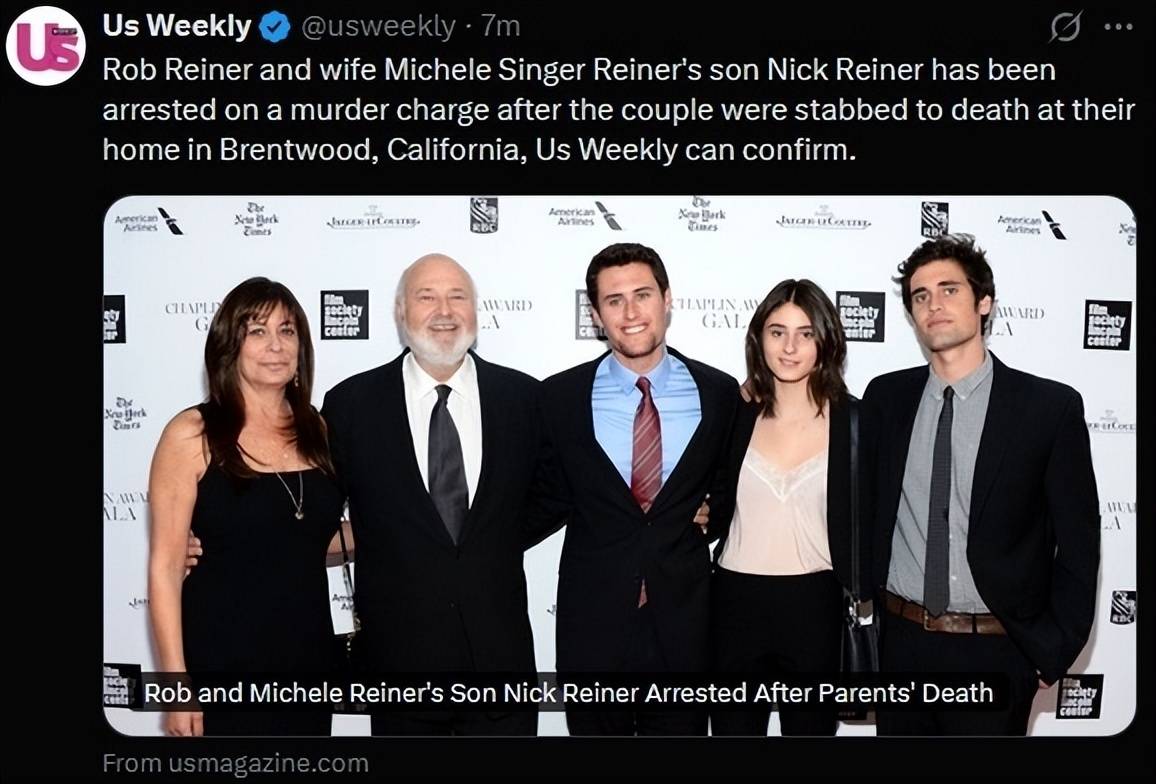Screen dimensions: 1156x784
Task: Open the Us Weekly profile avatar
Action: tap(46, 46)
